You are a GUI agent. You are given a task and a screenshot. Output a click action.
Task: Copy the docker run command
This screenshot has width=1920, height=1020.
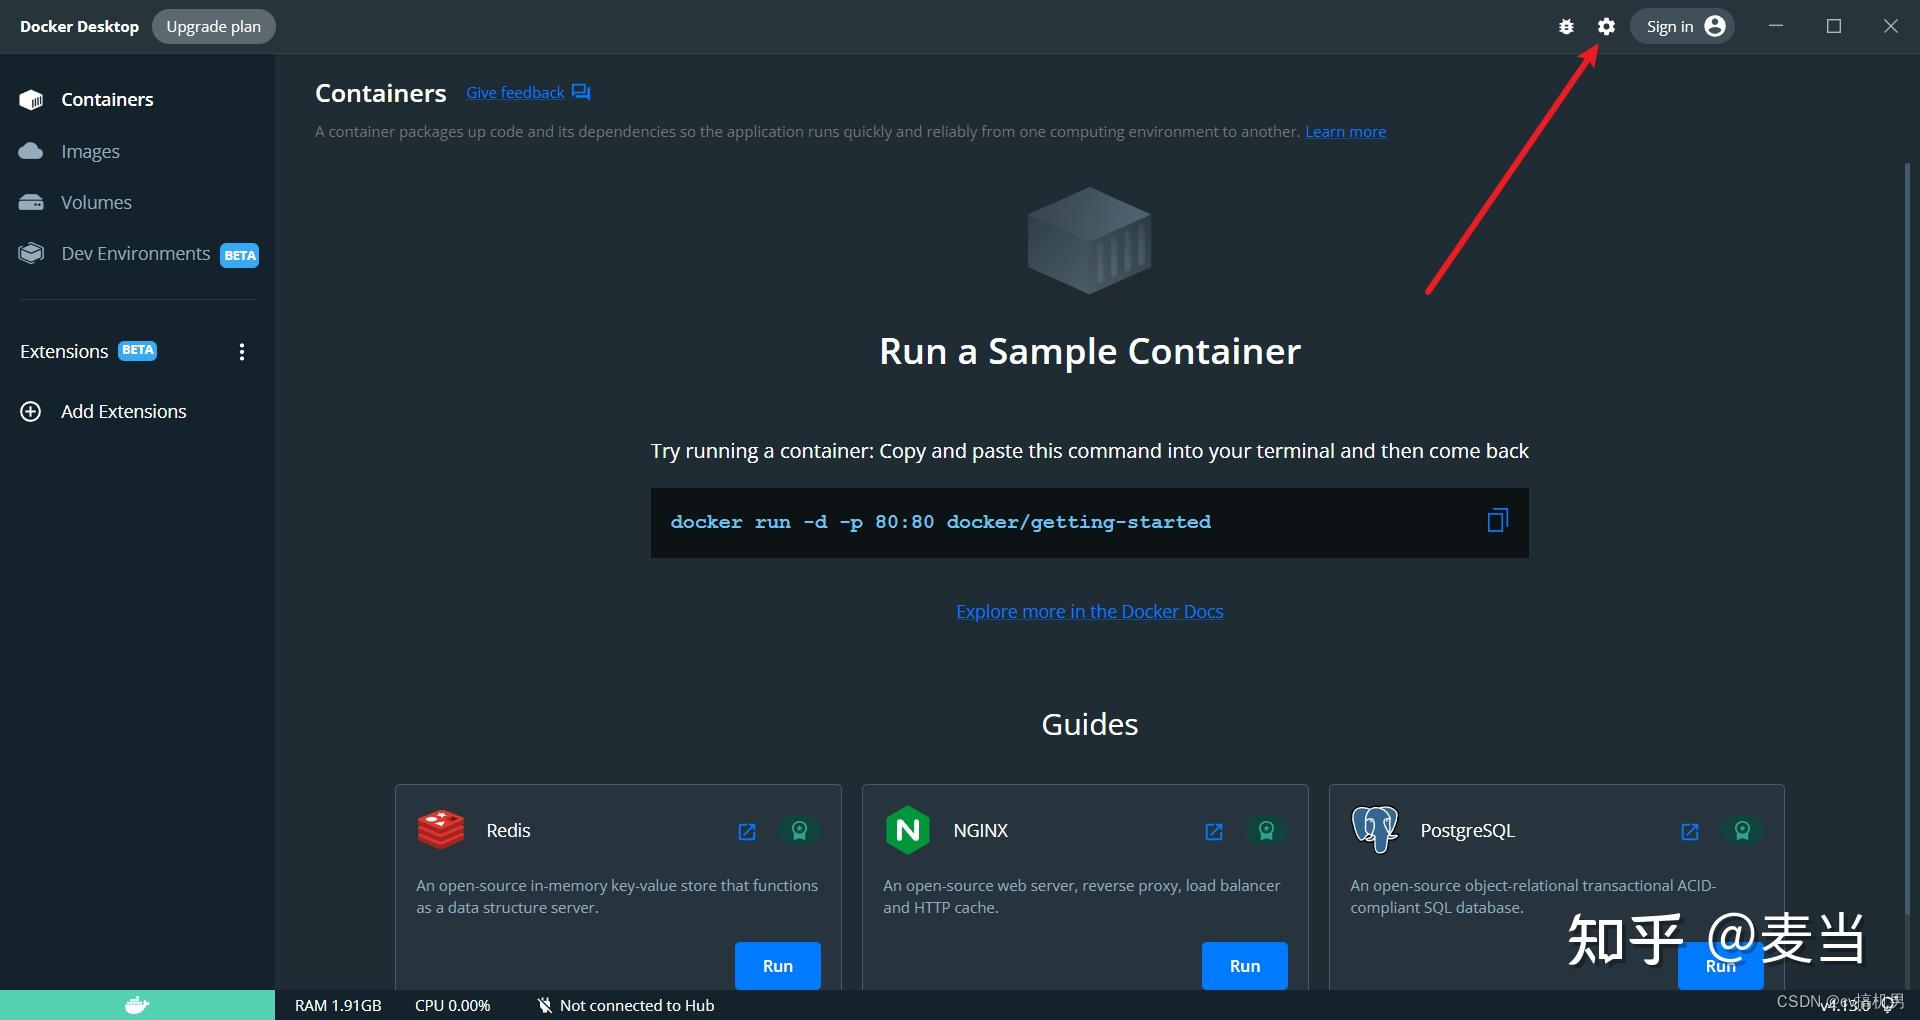1497,521
